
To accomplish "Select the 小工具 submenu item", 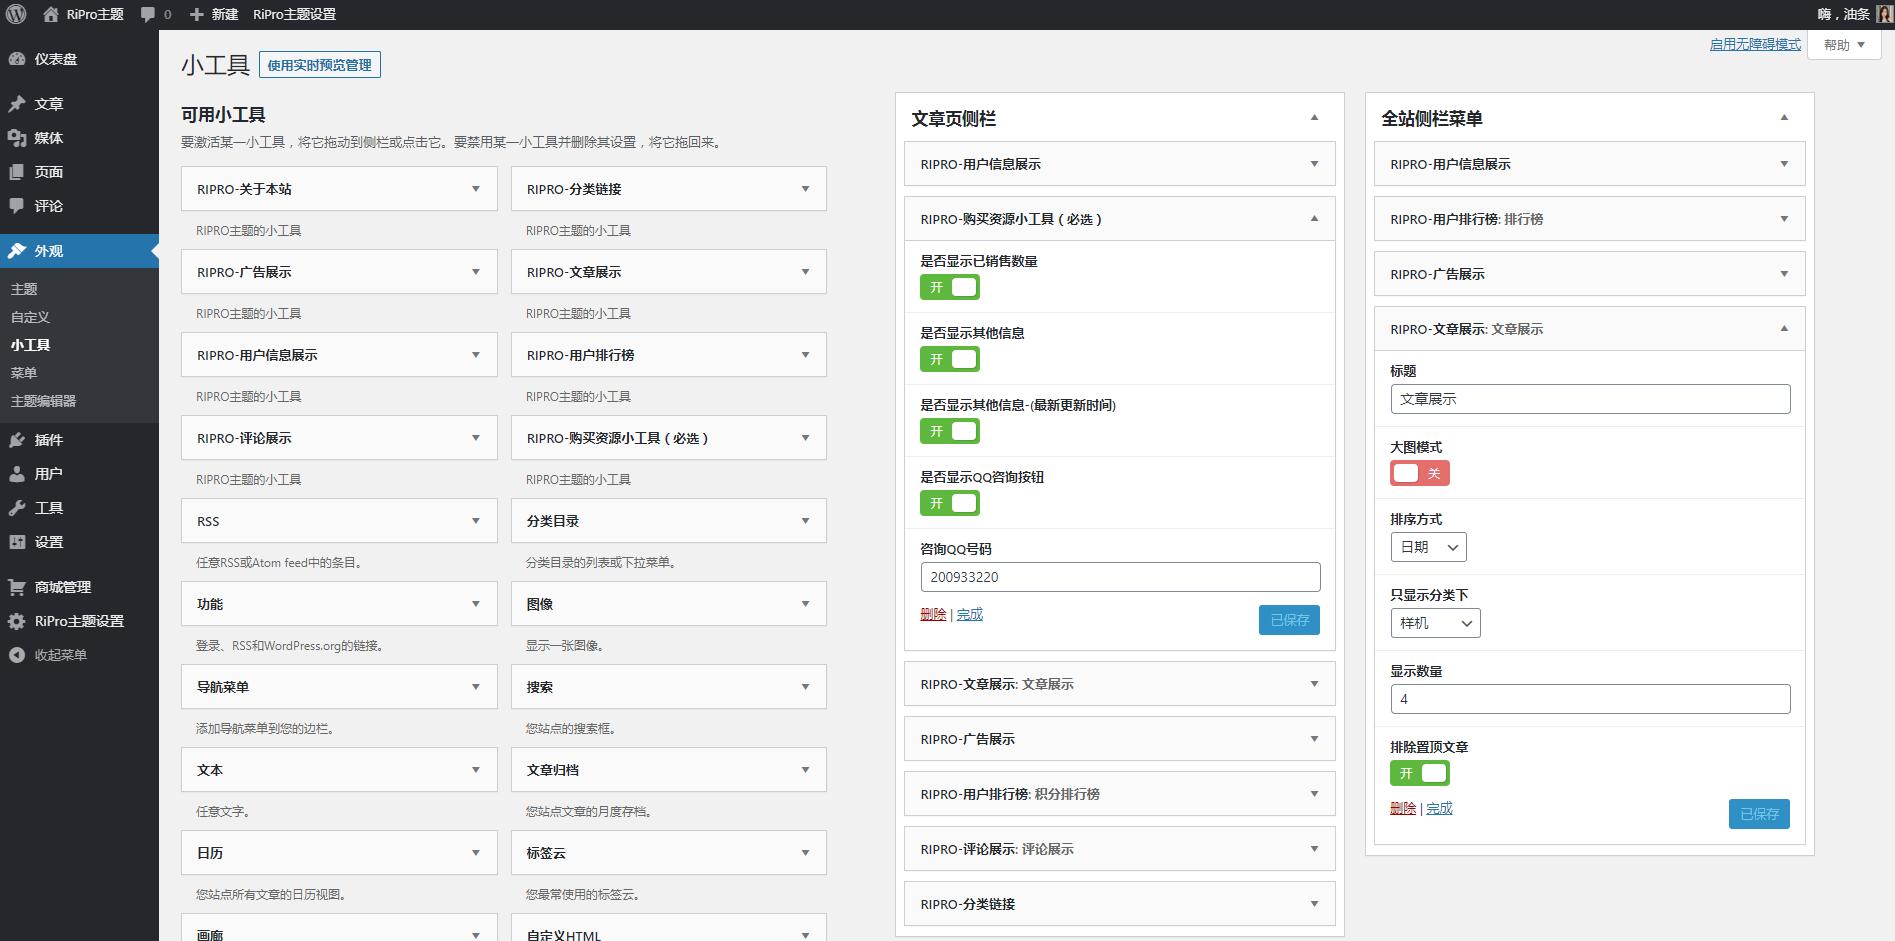I will [30, 345].
